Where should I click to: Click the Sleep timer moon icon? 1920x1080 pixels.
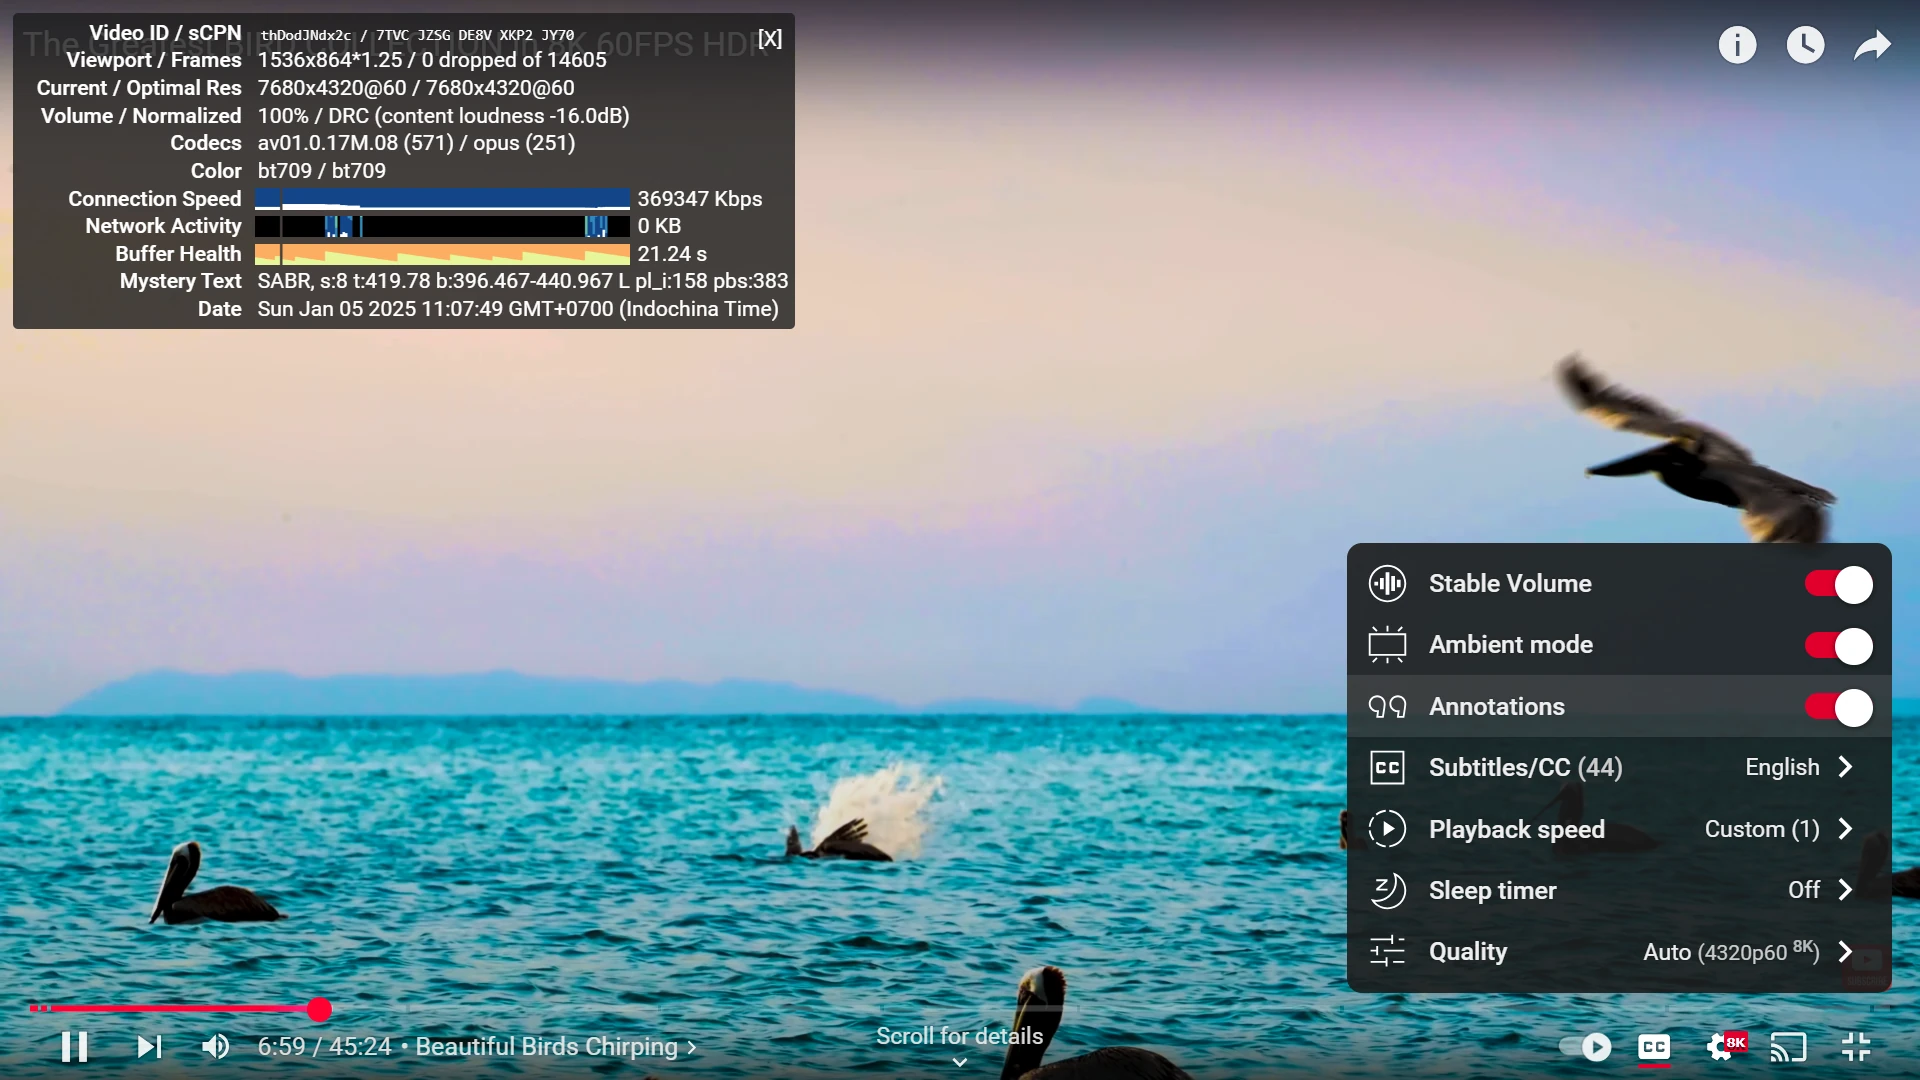pos(1387,890)
